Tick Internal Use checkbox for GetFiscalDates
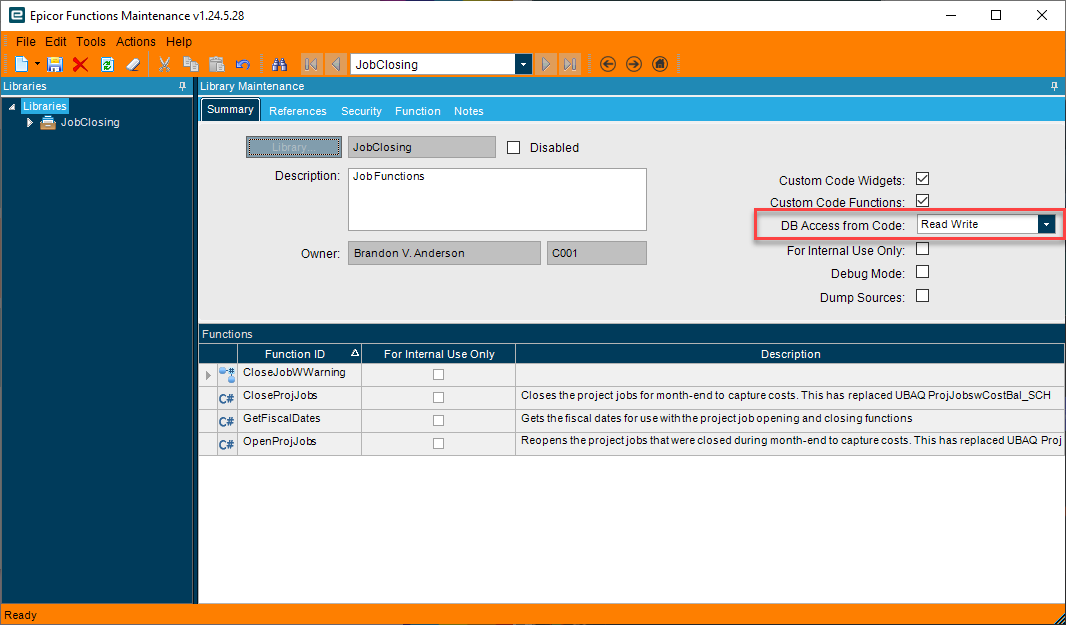This screenshot has width=1066, height=625. 439,420
